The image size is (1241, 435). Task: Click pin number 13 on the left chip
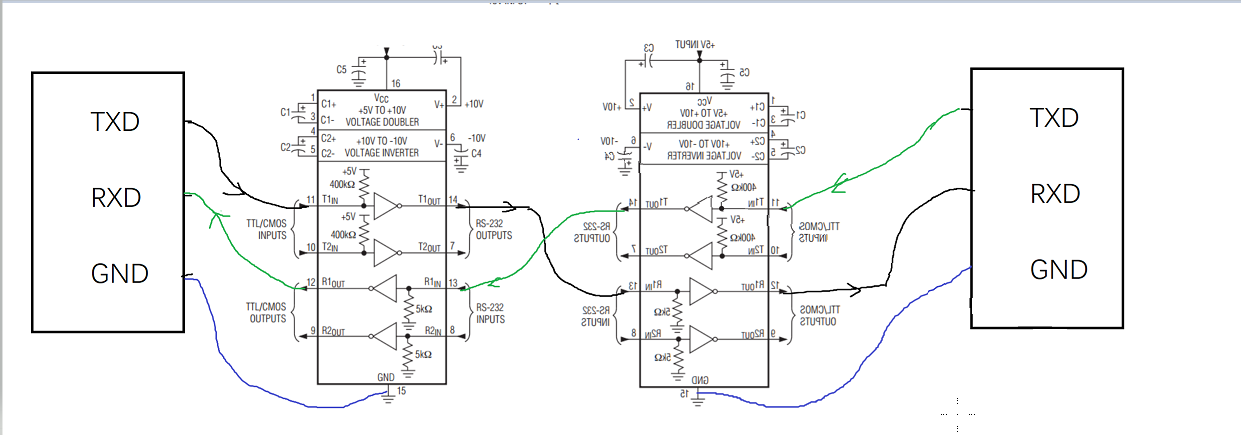tap(454, 283)
